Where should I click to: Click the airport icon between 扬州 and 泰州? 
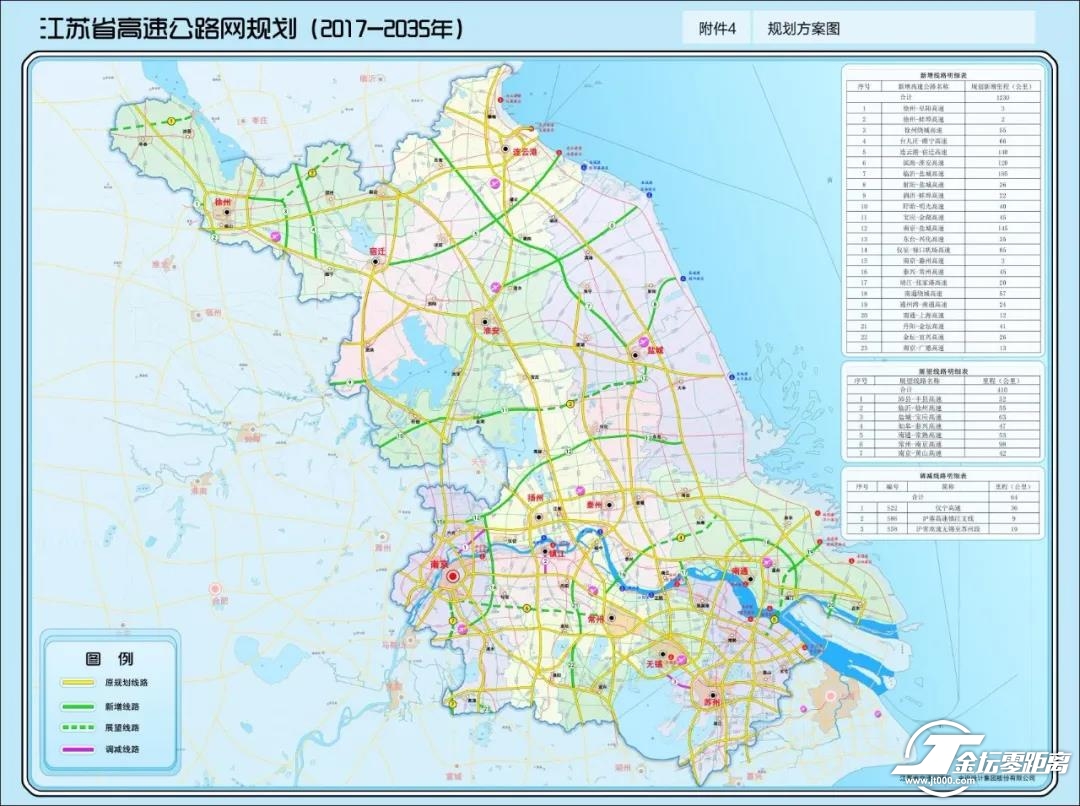580,490
